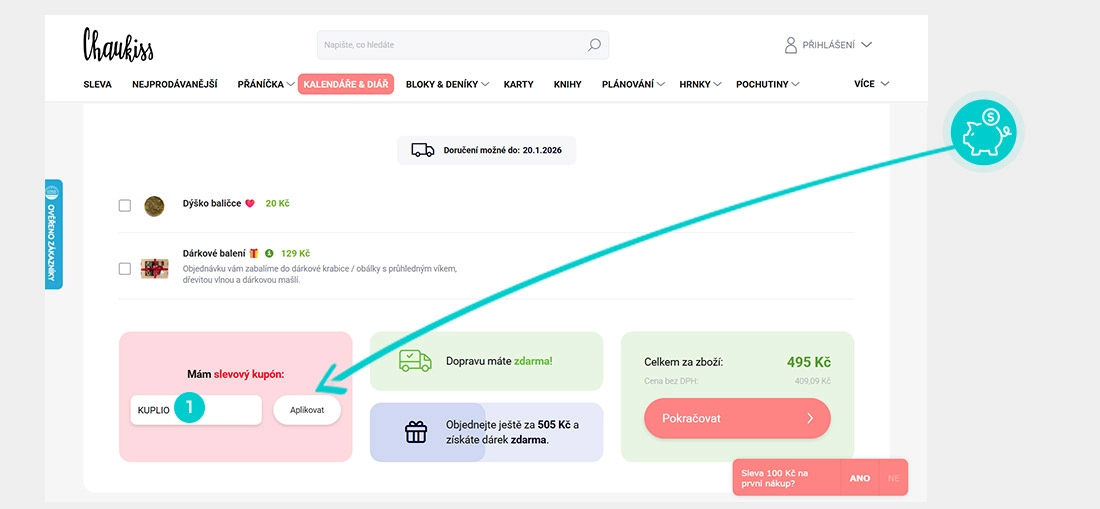Click the green free-shipping truck icon
Screen dimensions: 1100x509
(415, 360)
